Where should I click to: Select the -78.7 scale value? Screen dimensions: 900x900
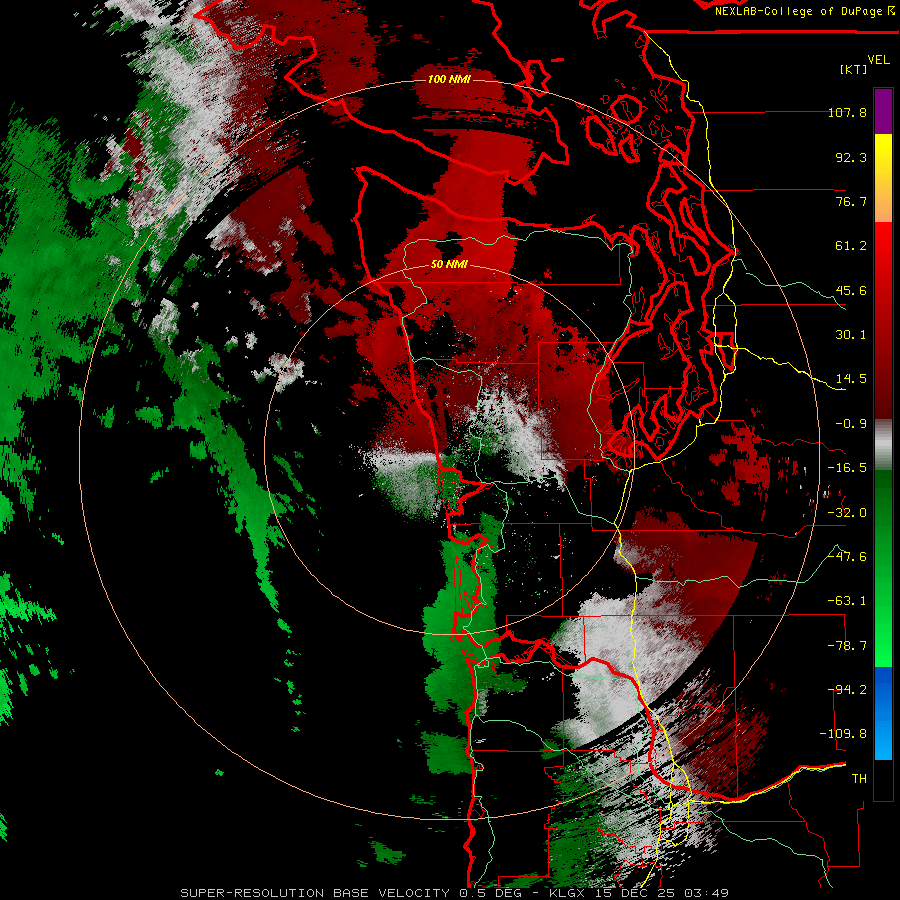click(x=847, y=646)
